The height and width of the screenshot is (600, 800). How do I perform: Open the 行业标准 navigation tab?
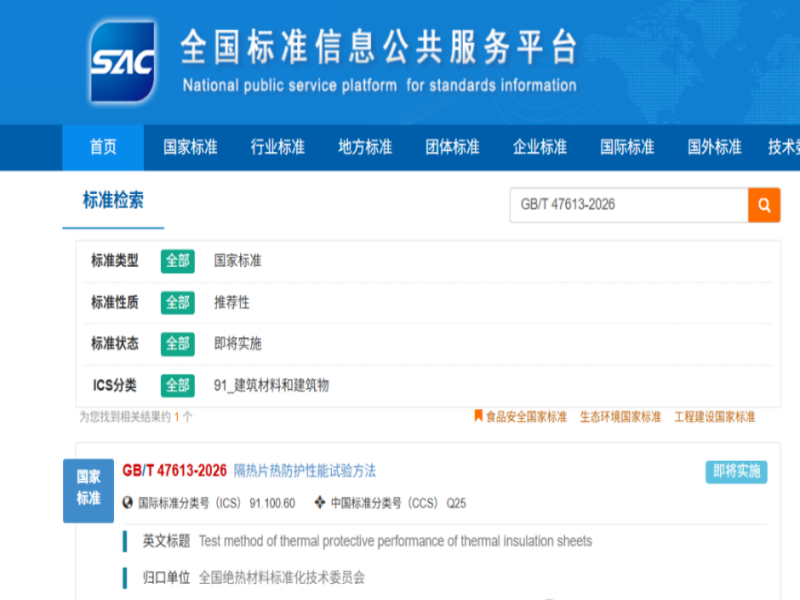(278, 147)
